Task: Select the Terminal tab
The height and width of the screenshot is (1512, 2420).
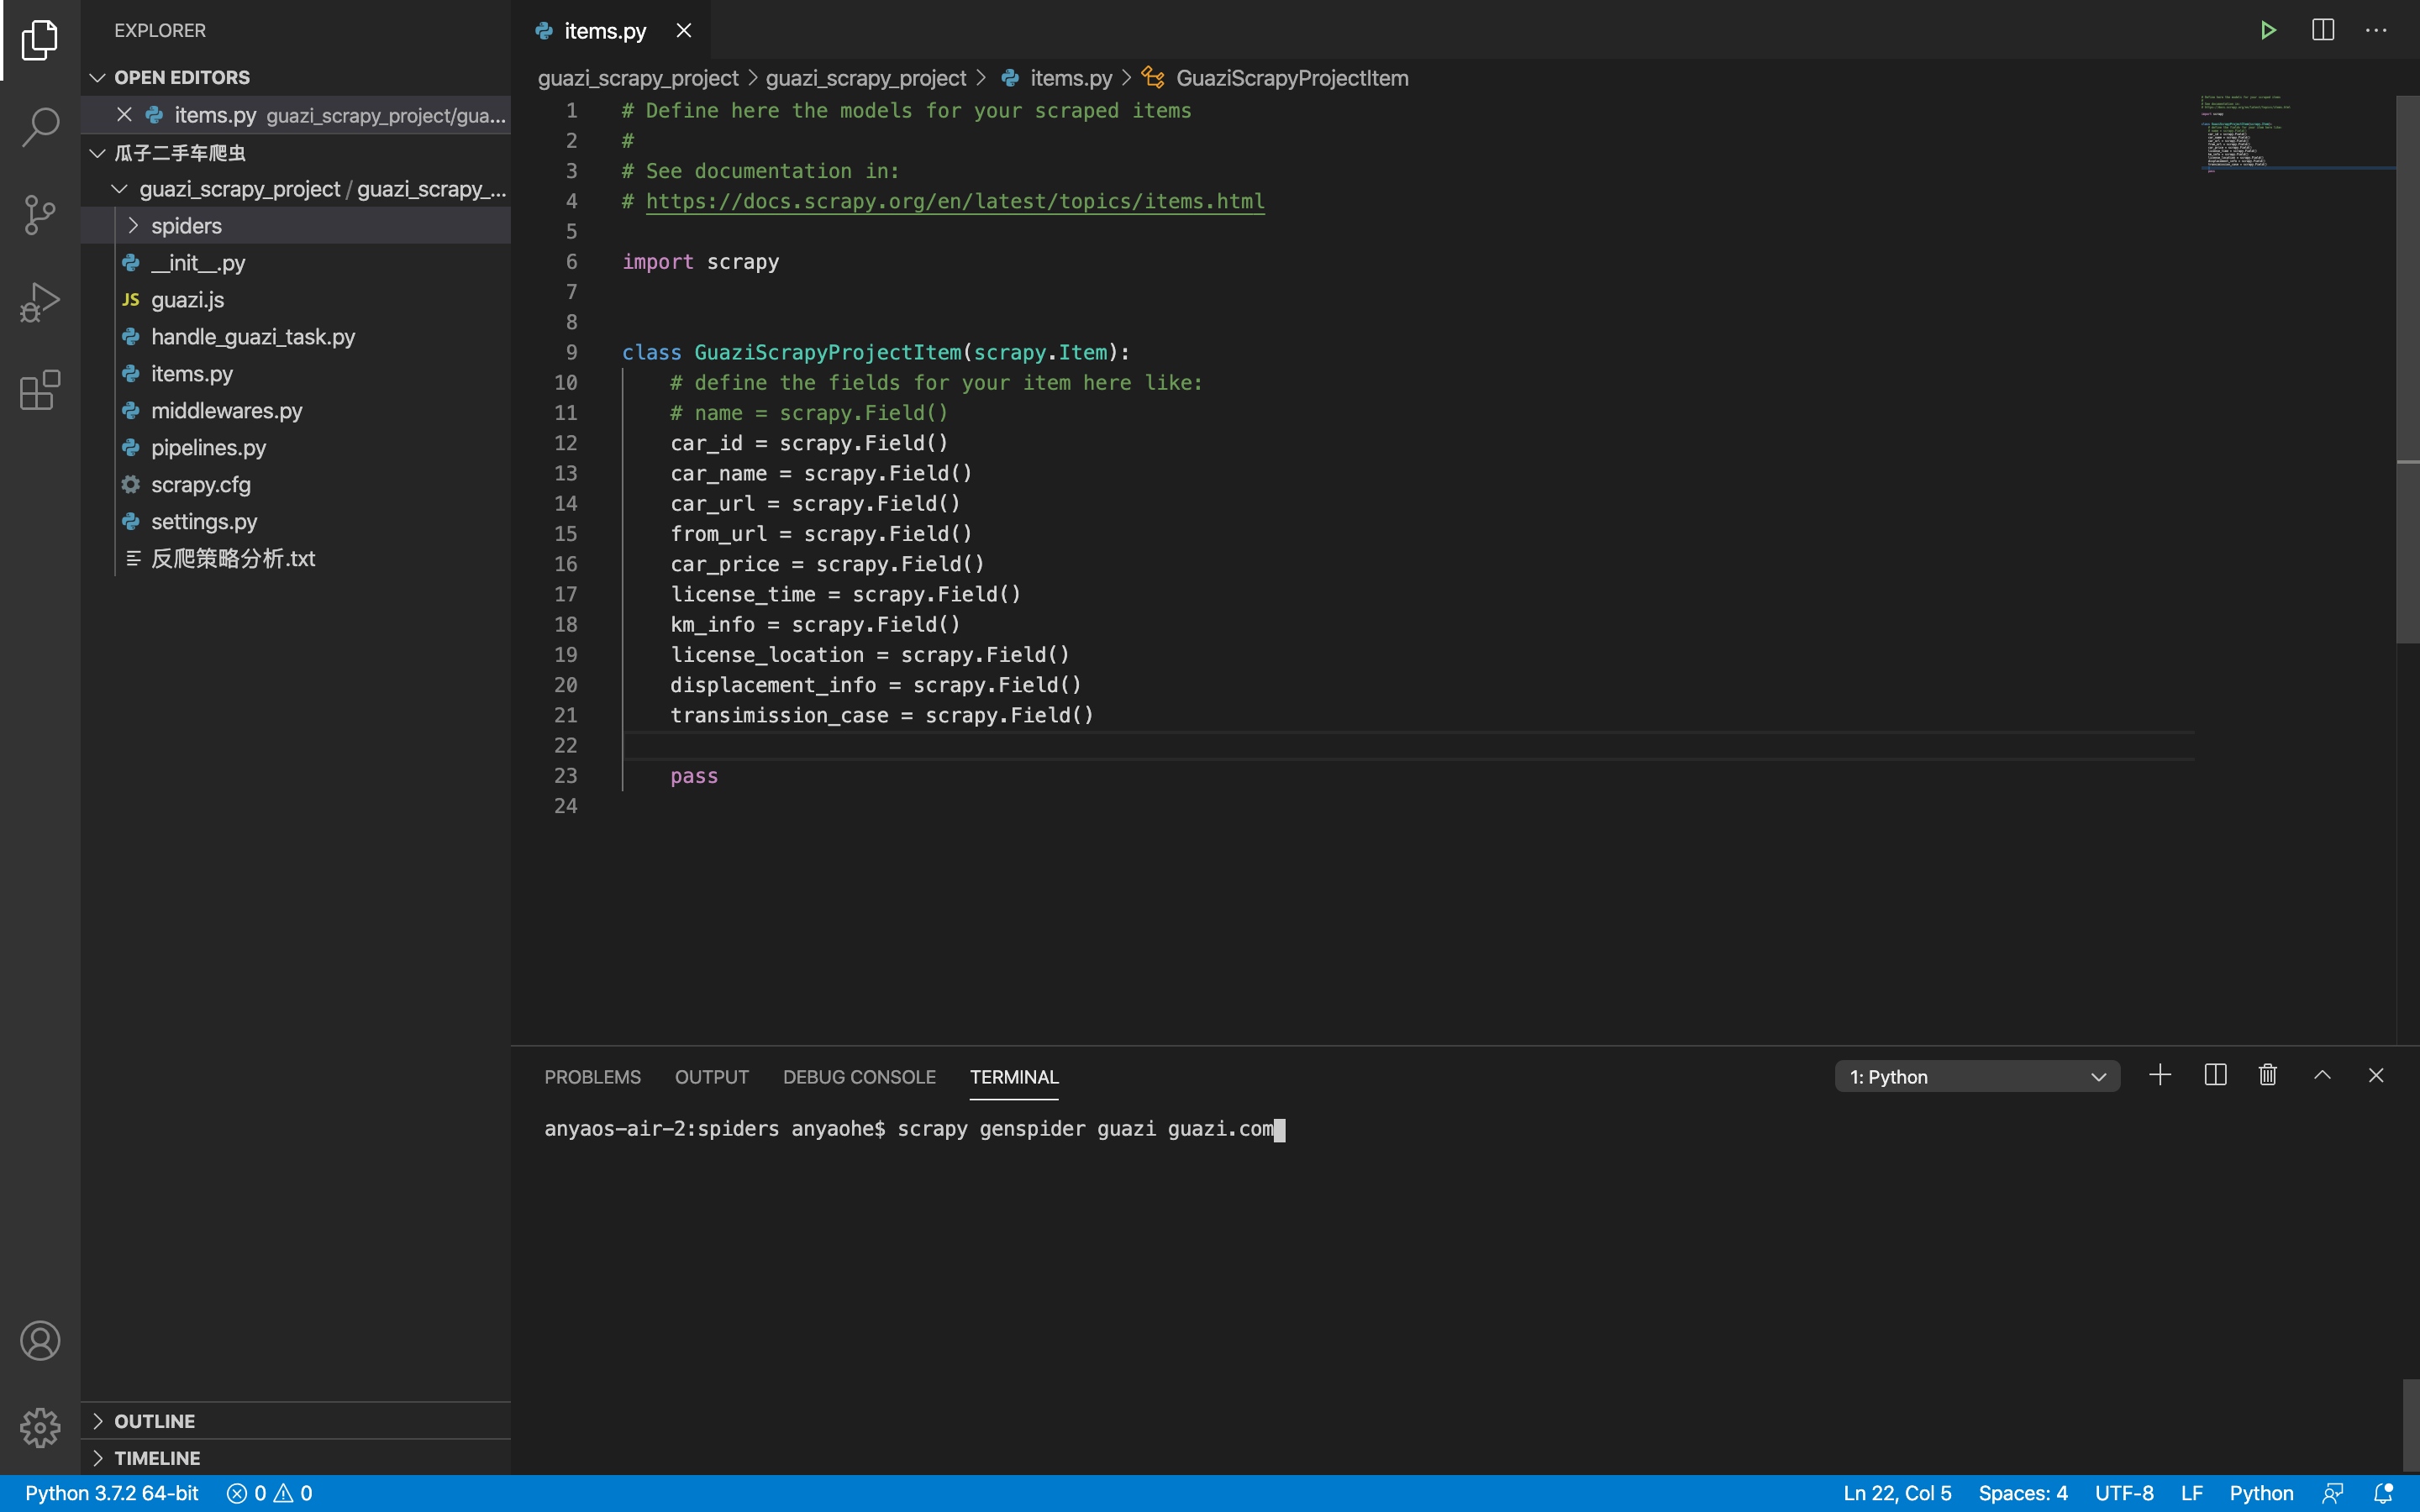Action: (x=1014, y=1077)
